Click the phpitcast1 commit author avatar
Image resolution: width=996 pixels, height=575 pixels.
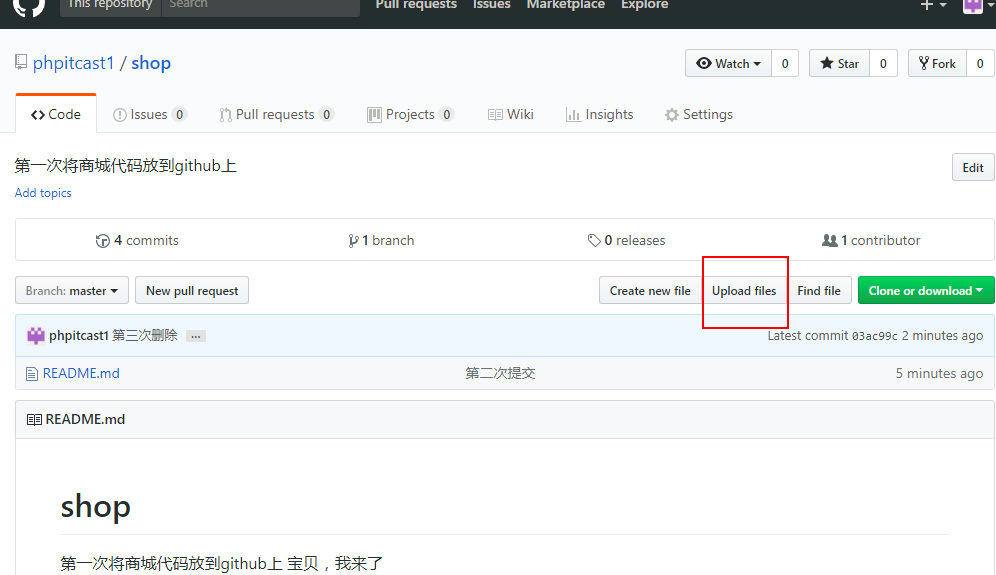click(x=36, y=336)
